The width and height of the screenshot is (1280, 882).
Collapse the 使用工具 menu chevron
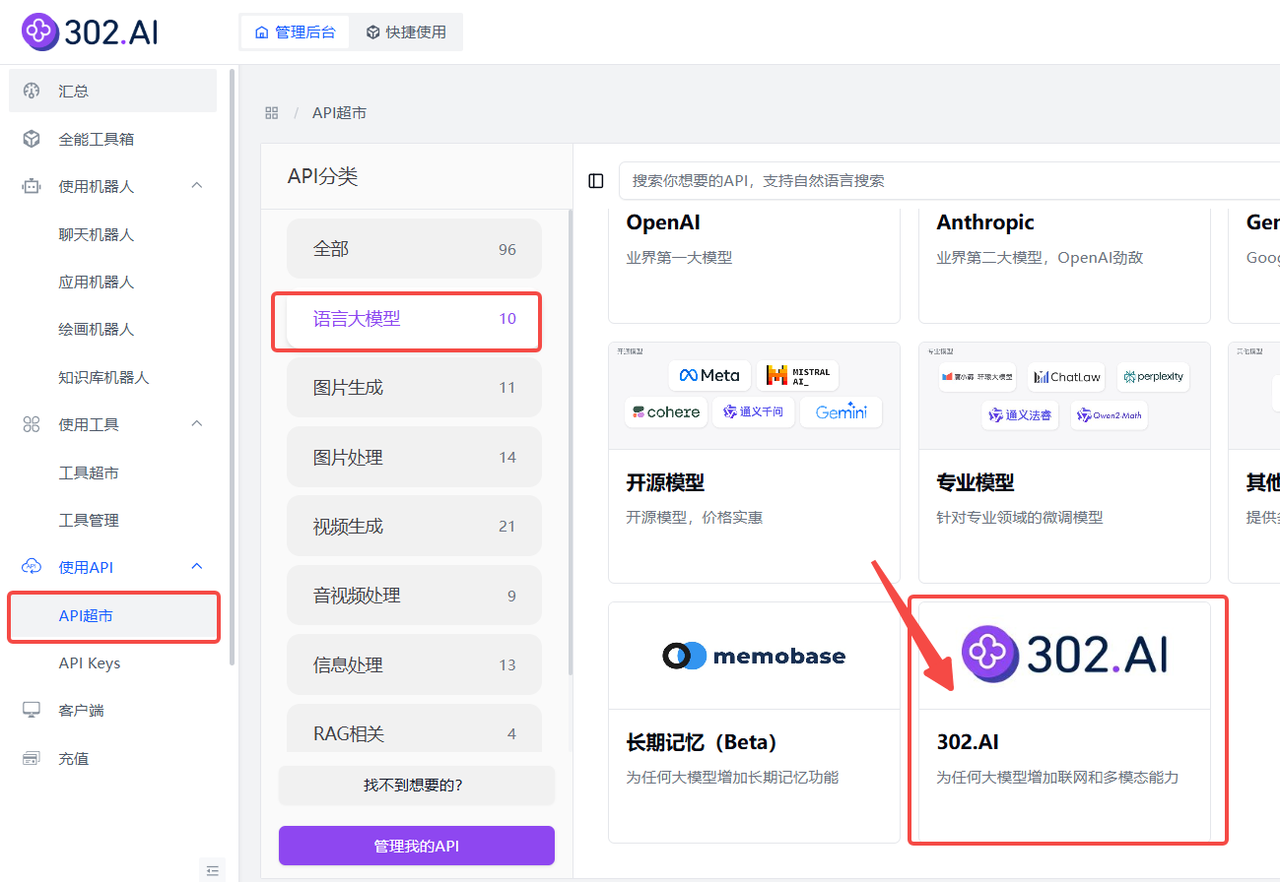197,424
